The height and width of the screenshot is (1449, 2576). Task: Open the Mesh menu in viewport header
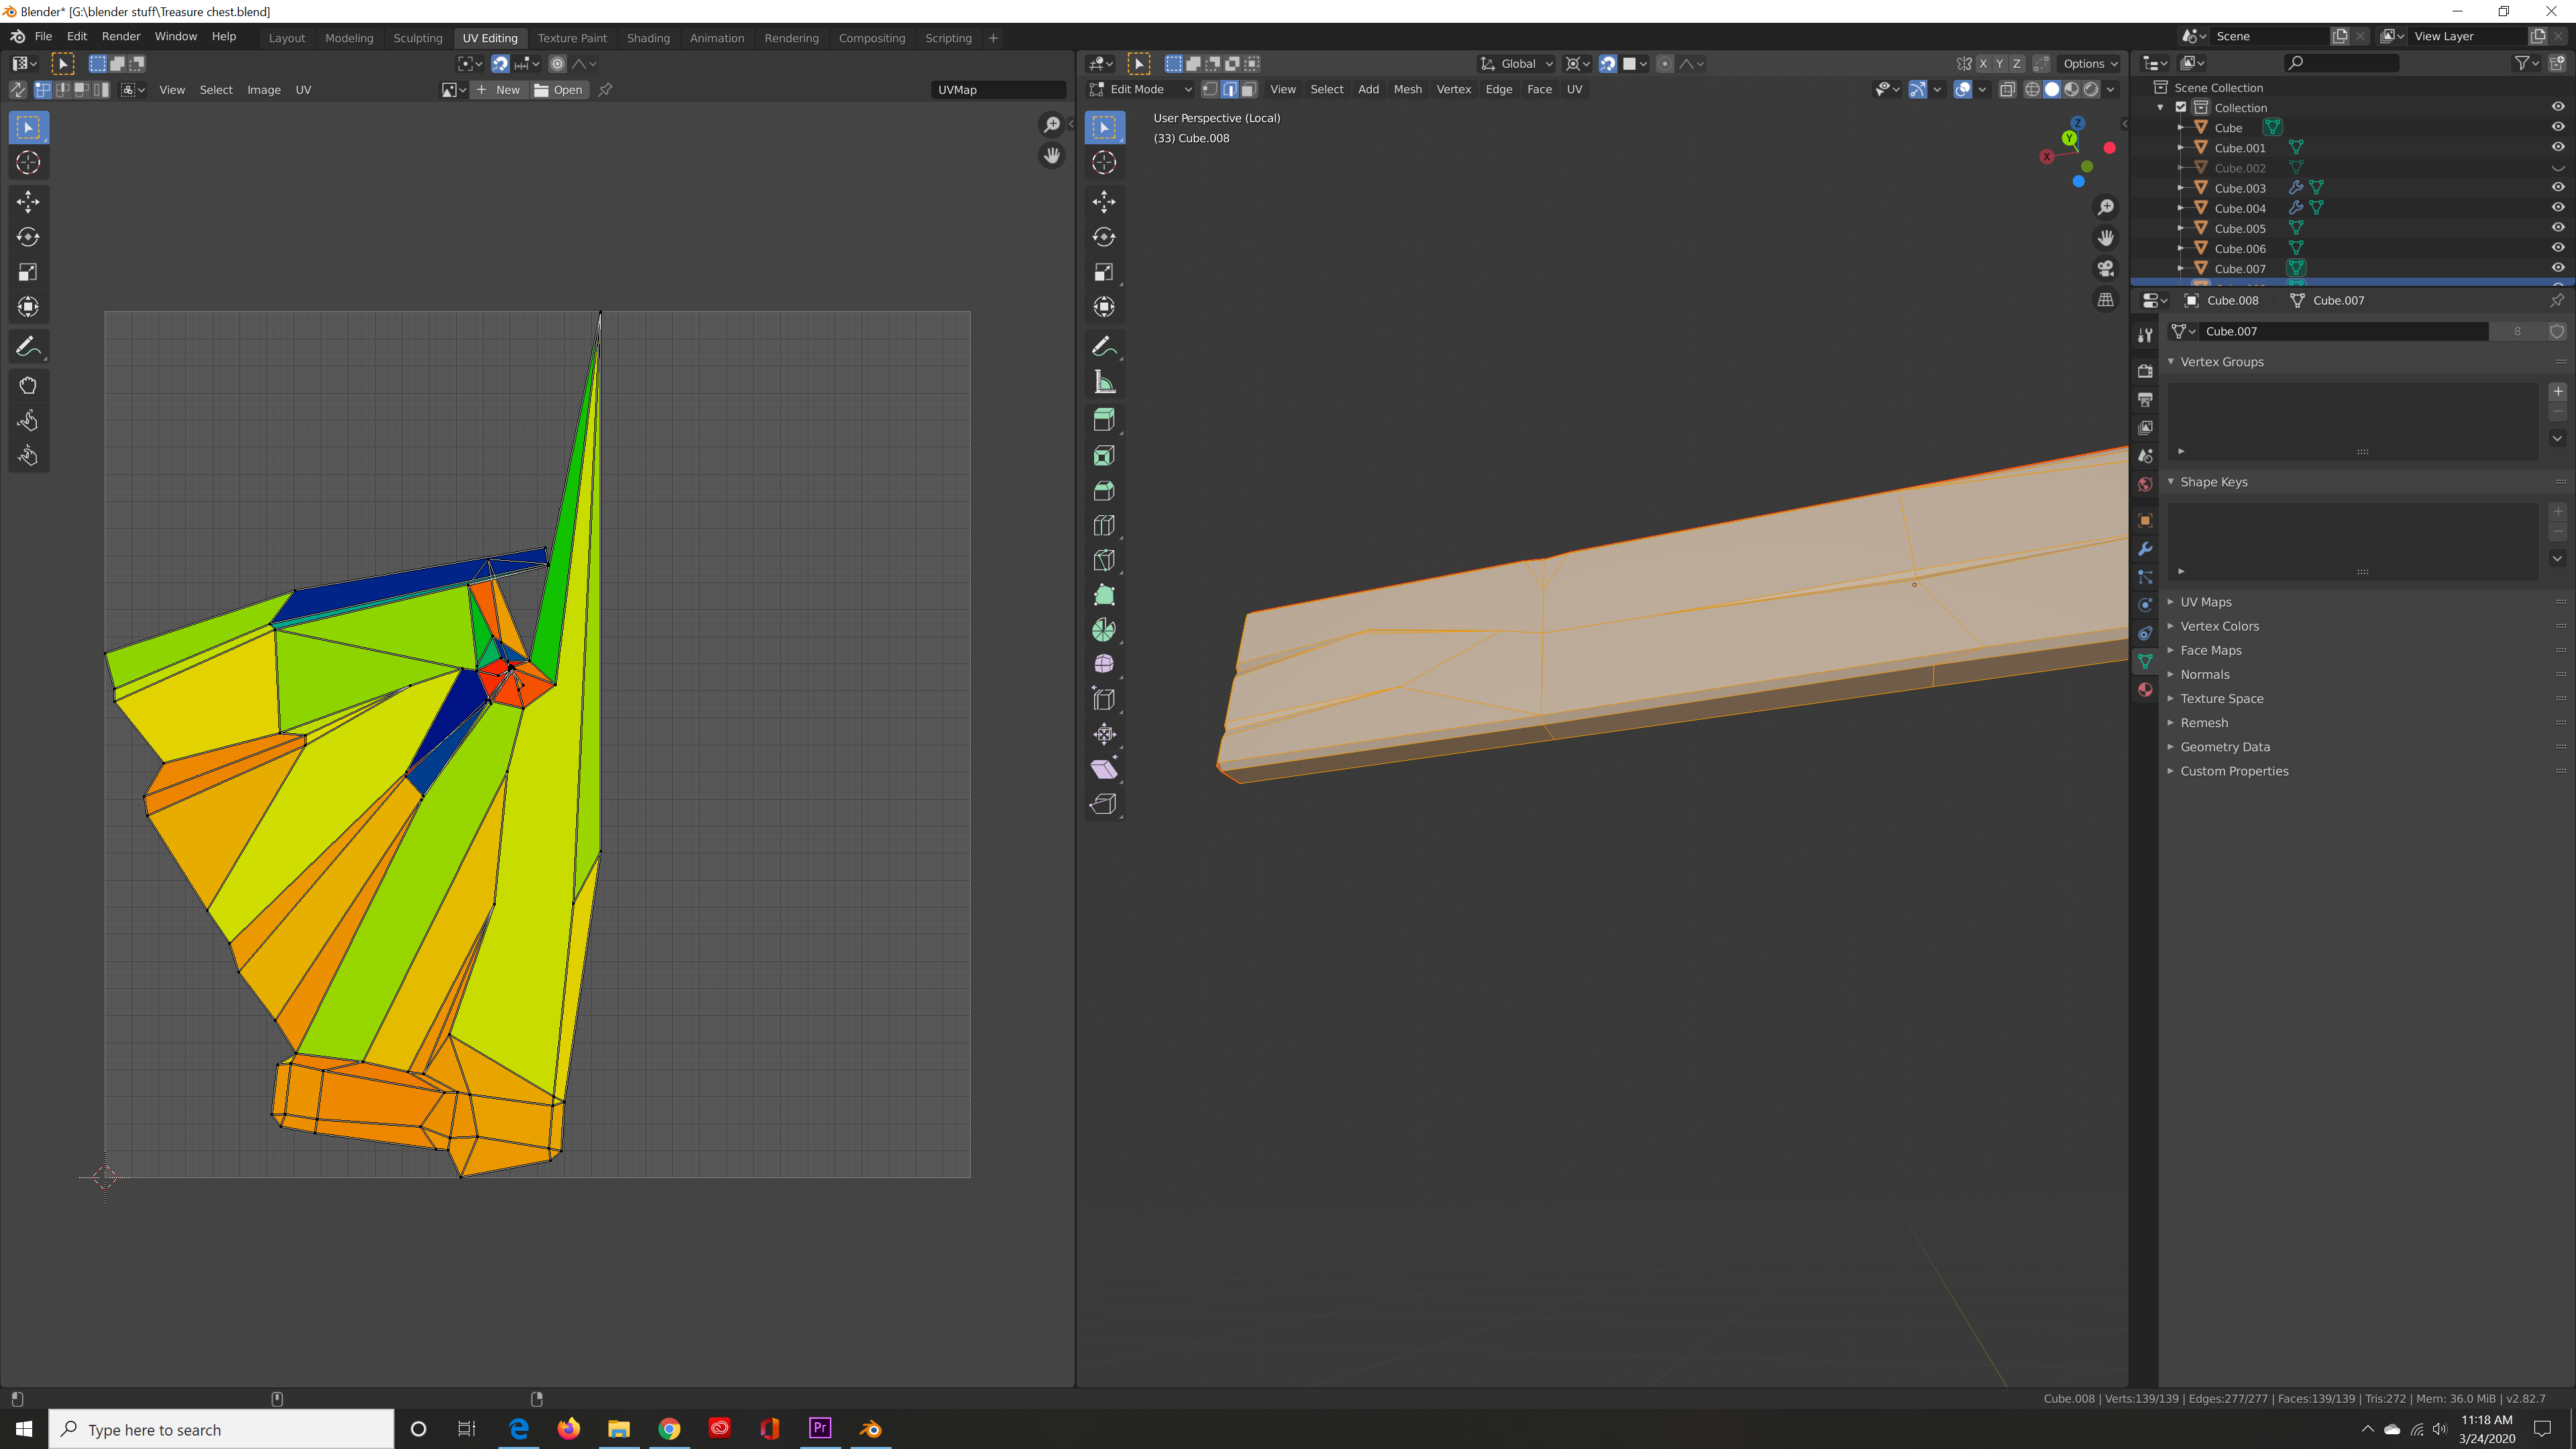click(1407, 89)
